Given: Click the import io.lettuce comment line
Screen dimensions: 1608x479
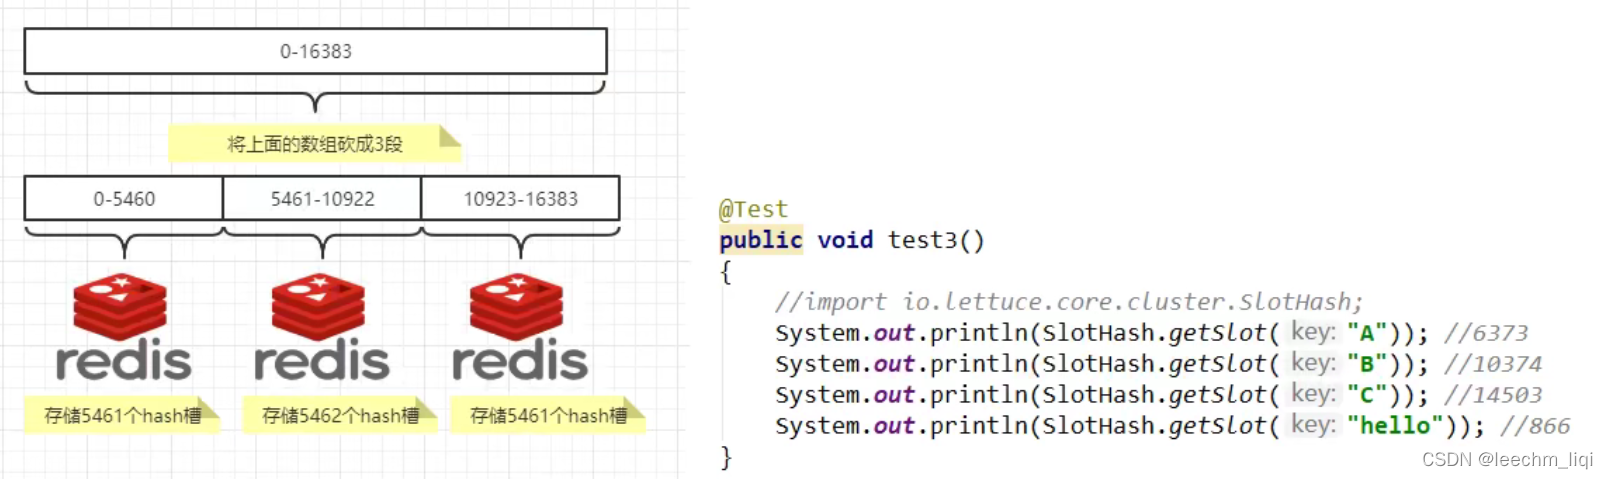Looking at the screenshot, I should pyautogui.click(x=1068, y=302).
